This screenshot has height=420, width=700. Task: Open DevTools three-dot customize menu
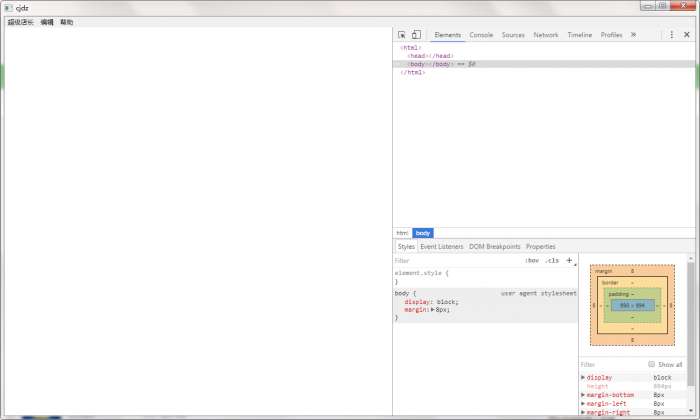[671, 34]
